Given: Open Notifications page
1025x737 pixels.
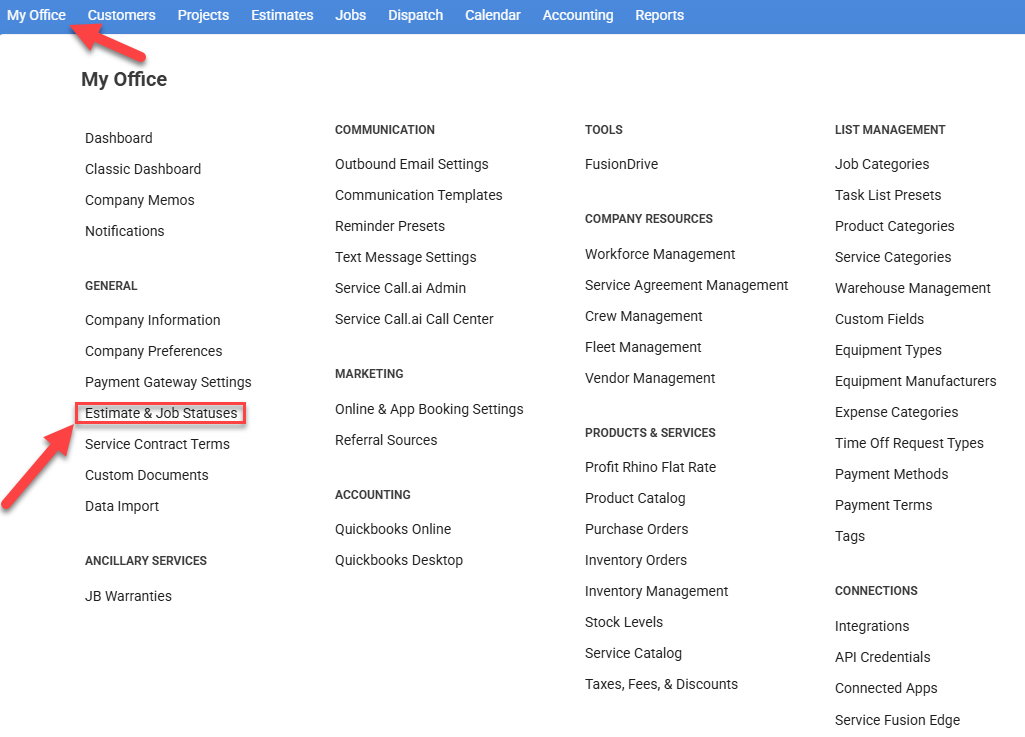Looking at the screenshot, I should (x=125, y=231).
